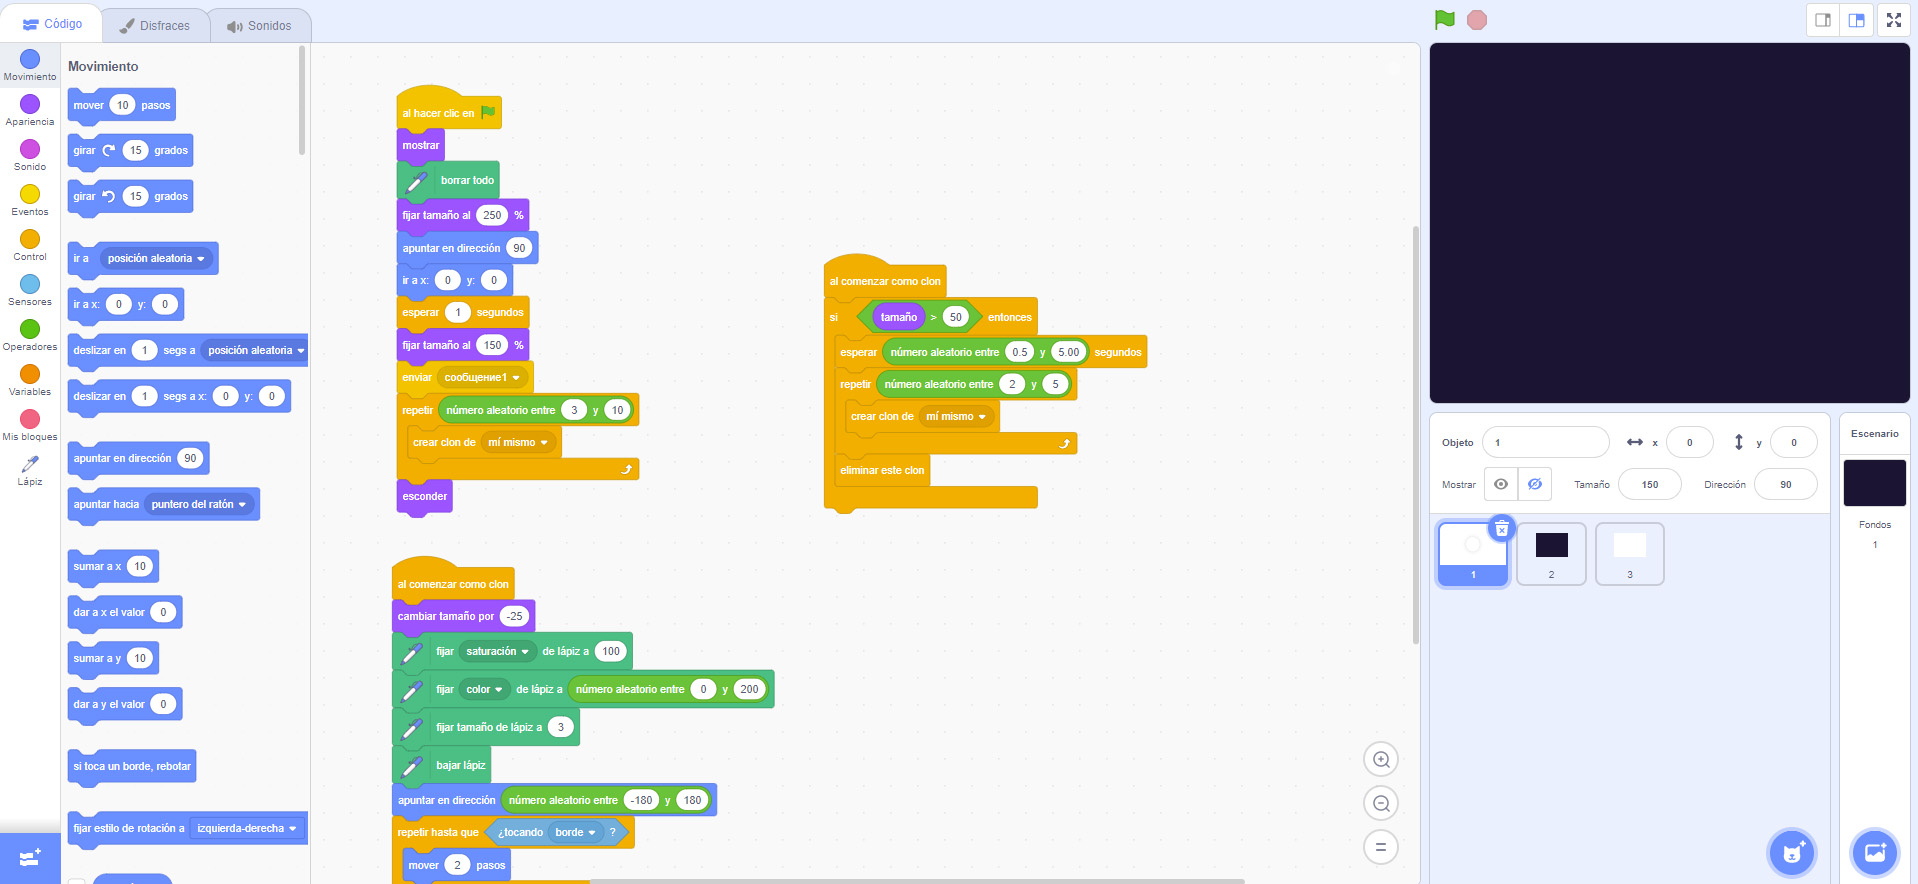This screenshot has height=884, width=1918.
Task: Open the Sonidos tab
Action: tap(260, 26)
